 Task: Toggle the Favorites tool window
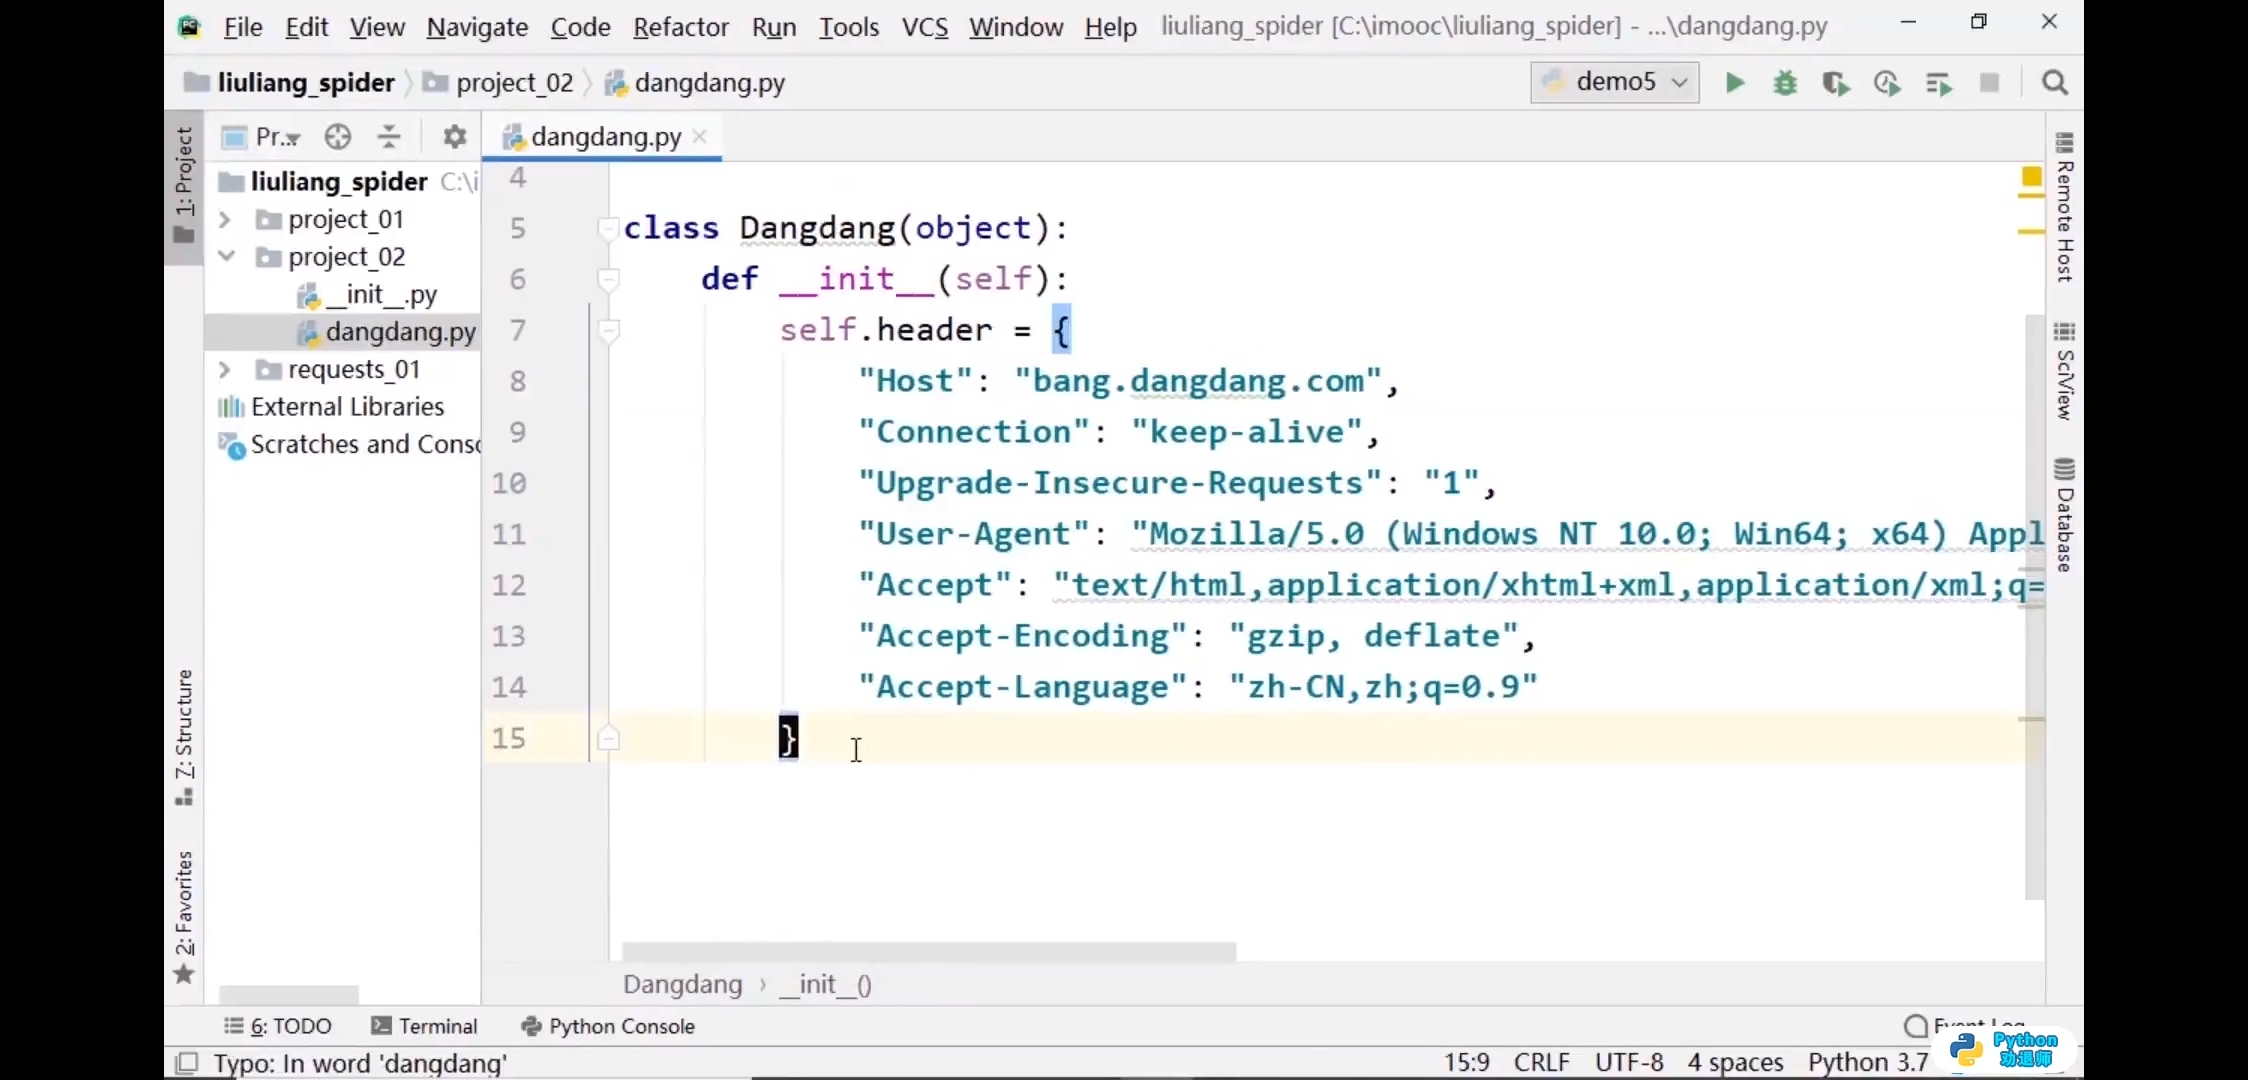point(184,917)
